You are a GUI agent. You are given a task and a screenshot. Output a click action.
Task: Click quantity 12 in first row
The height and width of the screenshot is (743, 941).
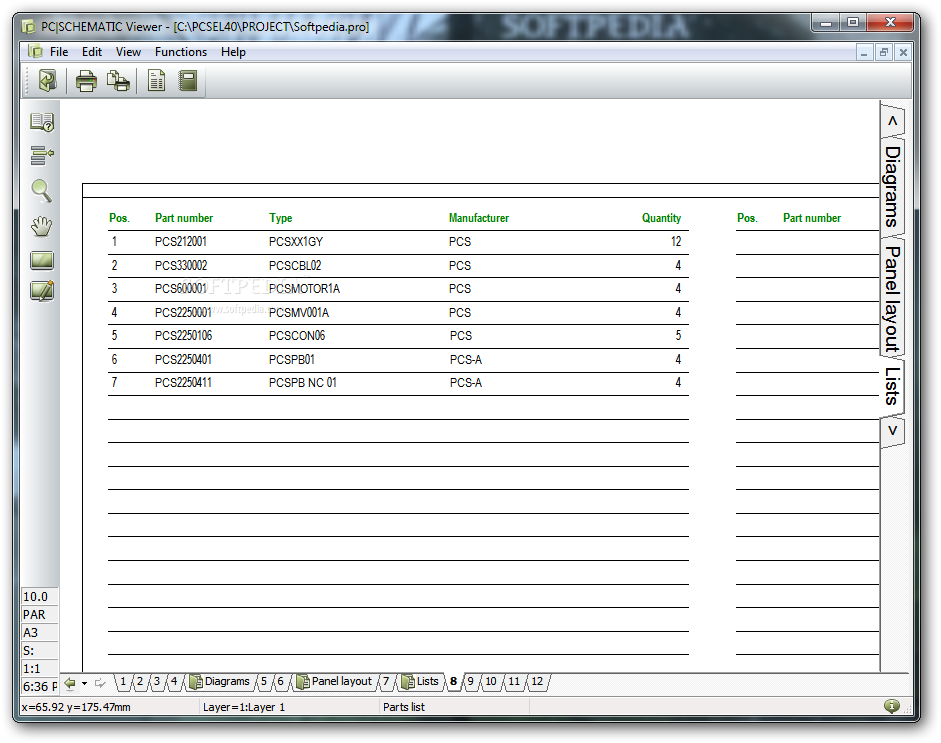[x=676, y=242]
